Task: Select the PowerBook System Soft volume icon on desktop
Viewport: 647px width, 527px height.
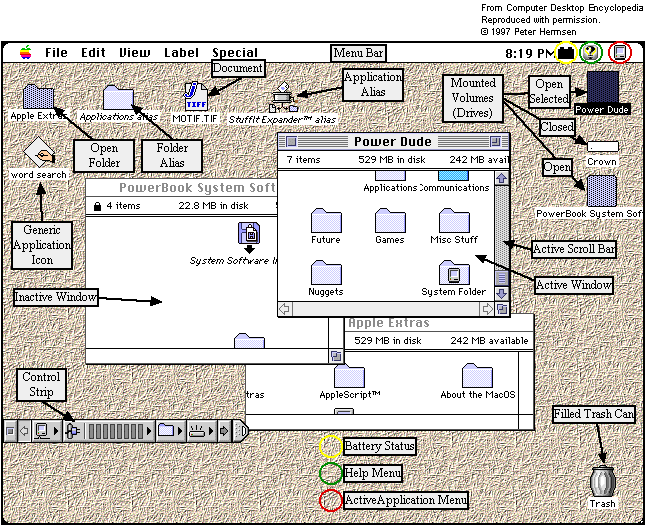Action: tap(602, 191)
